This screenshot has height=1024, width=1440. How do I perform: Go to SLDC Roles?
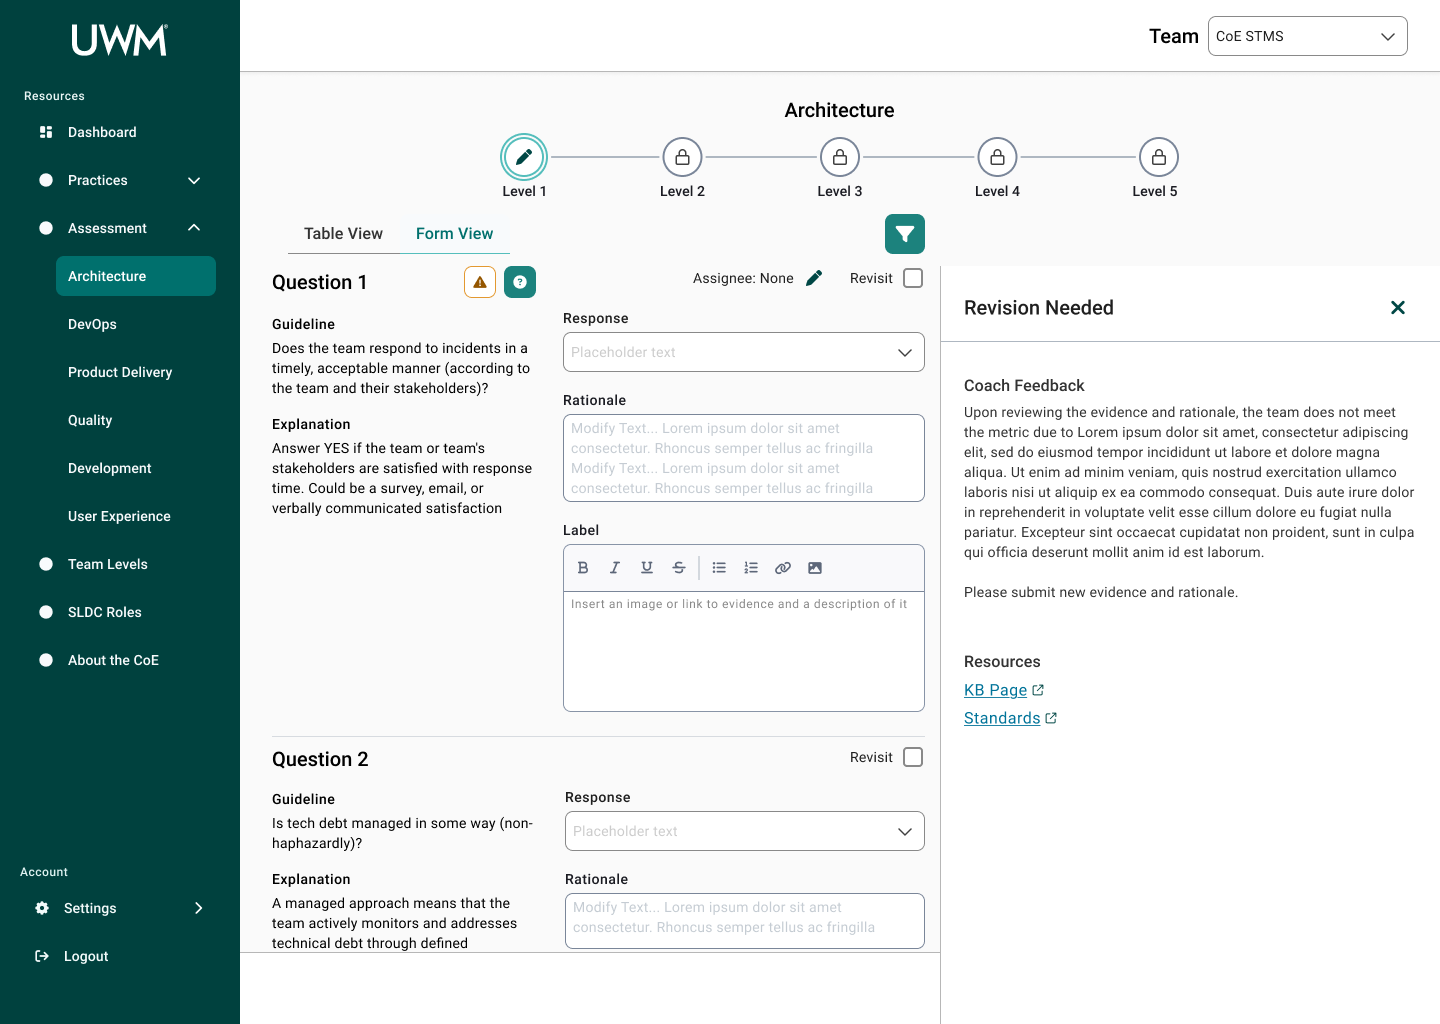[105, 612]
